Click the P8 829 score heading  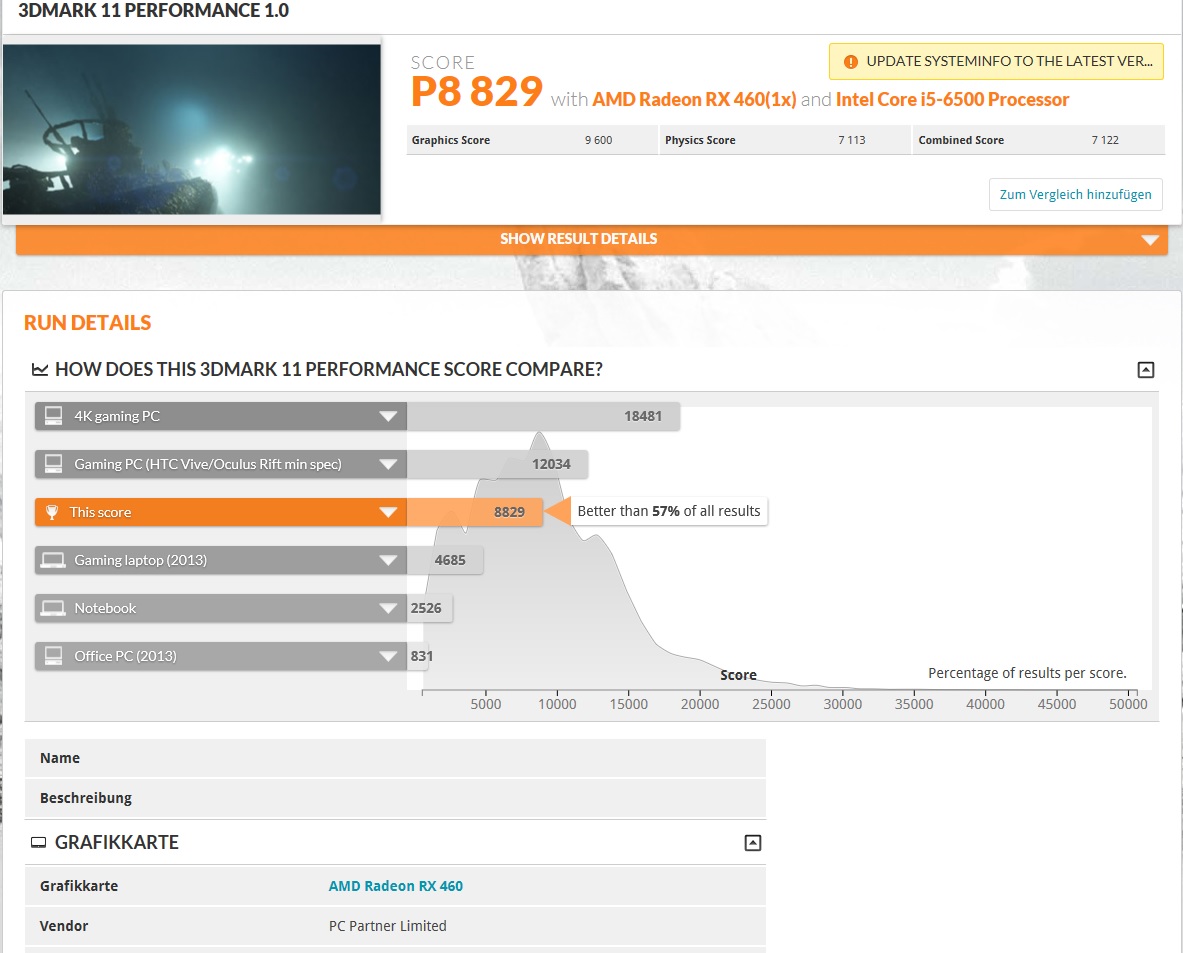coord(477,92)
